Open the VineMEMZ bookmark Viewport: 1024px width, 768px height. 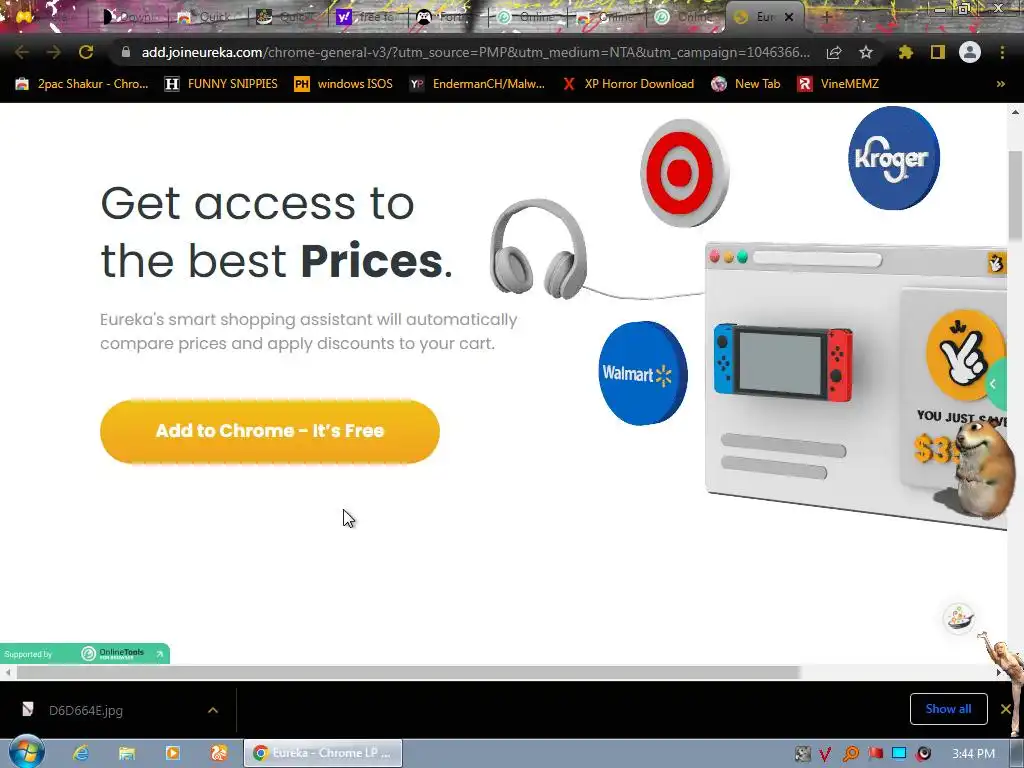click(x=839, y=84)
